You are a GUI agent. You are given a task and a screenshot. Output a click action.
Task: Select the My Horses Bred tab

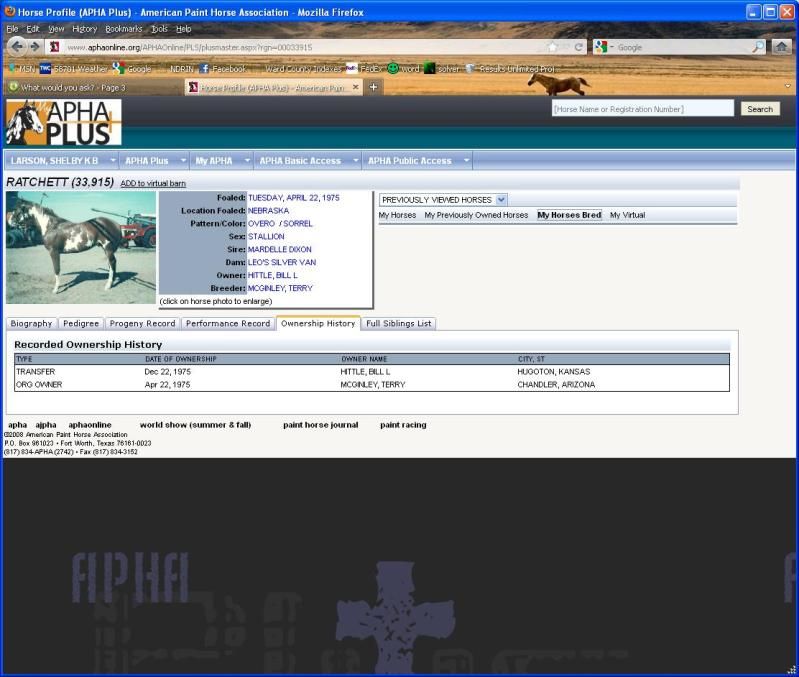[x=569, y=215]
